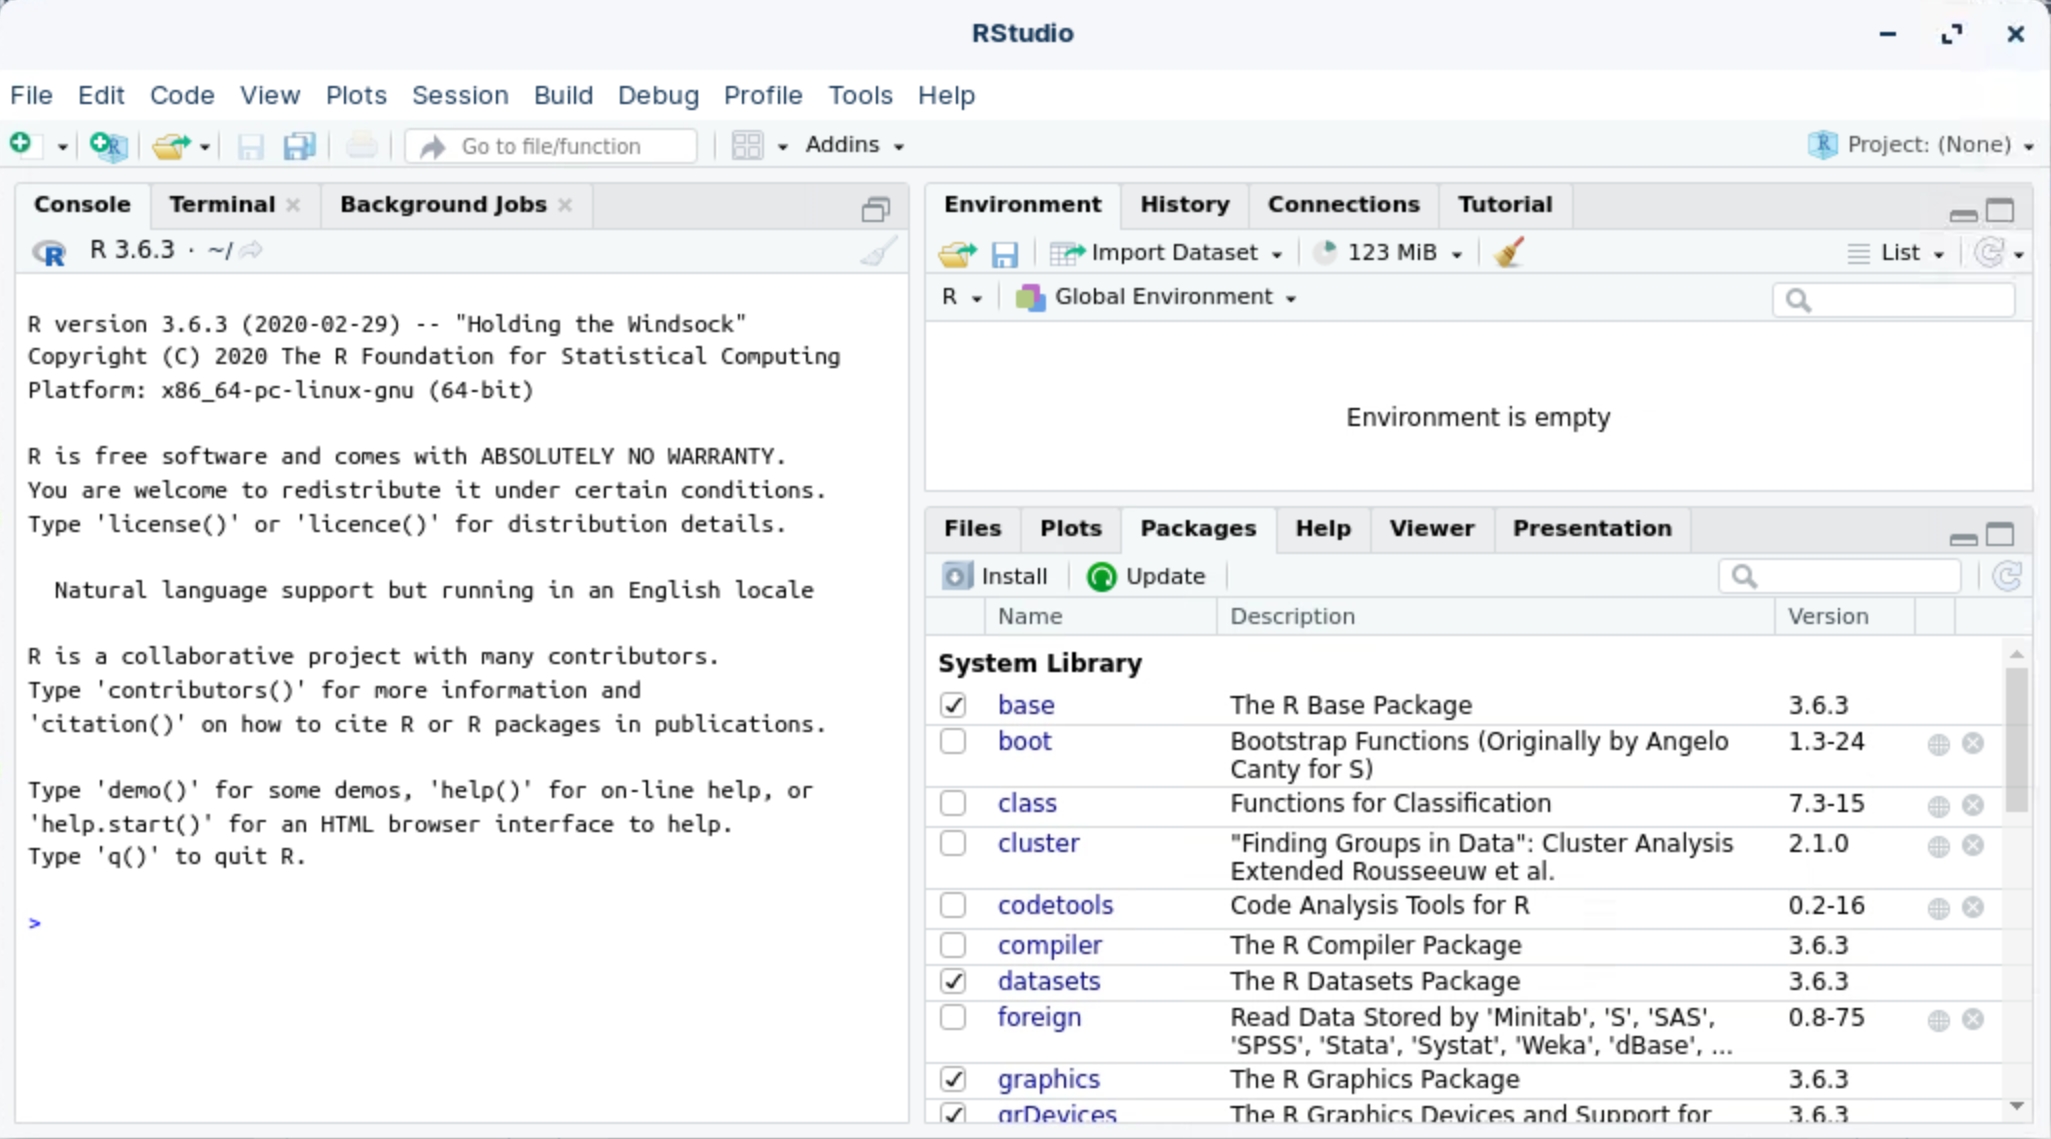
Task: Open the codetools package link
Action: (1055, 905)
